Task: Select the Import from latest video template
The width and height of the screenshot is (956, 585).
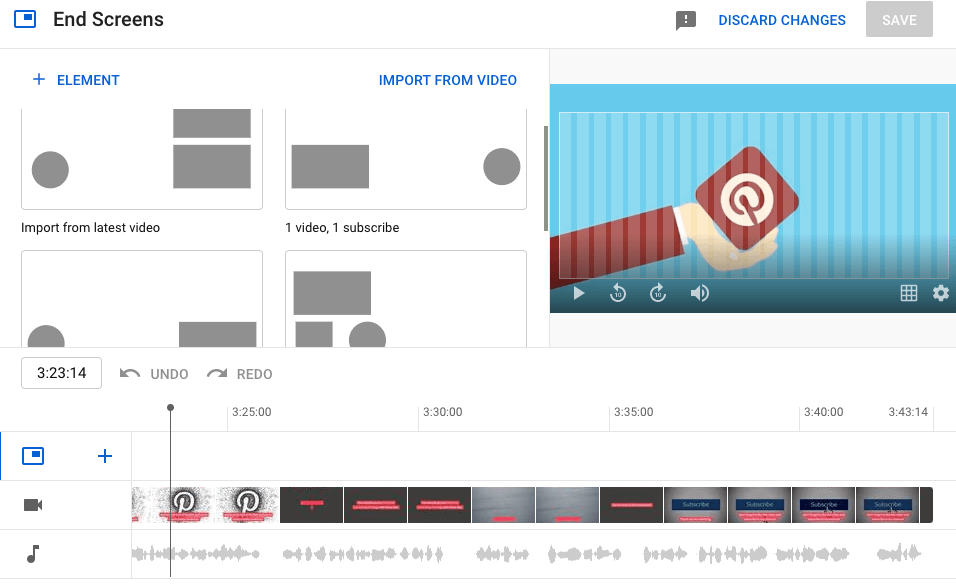Action: pyautogui.click(x=142, y=159)
